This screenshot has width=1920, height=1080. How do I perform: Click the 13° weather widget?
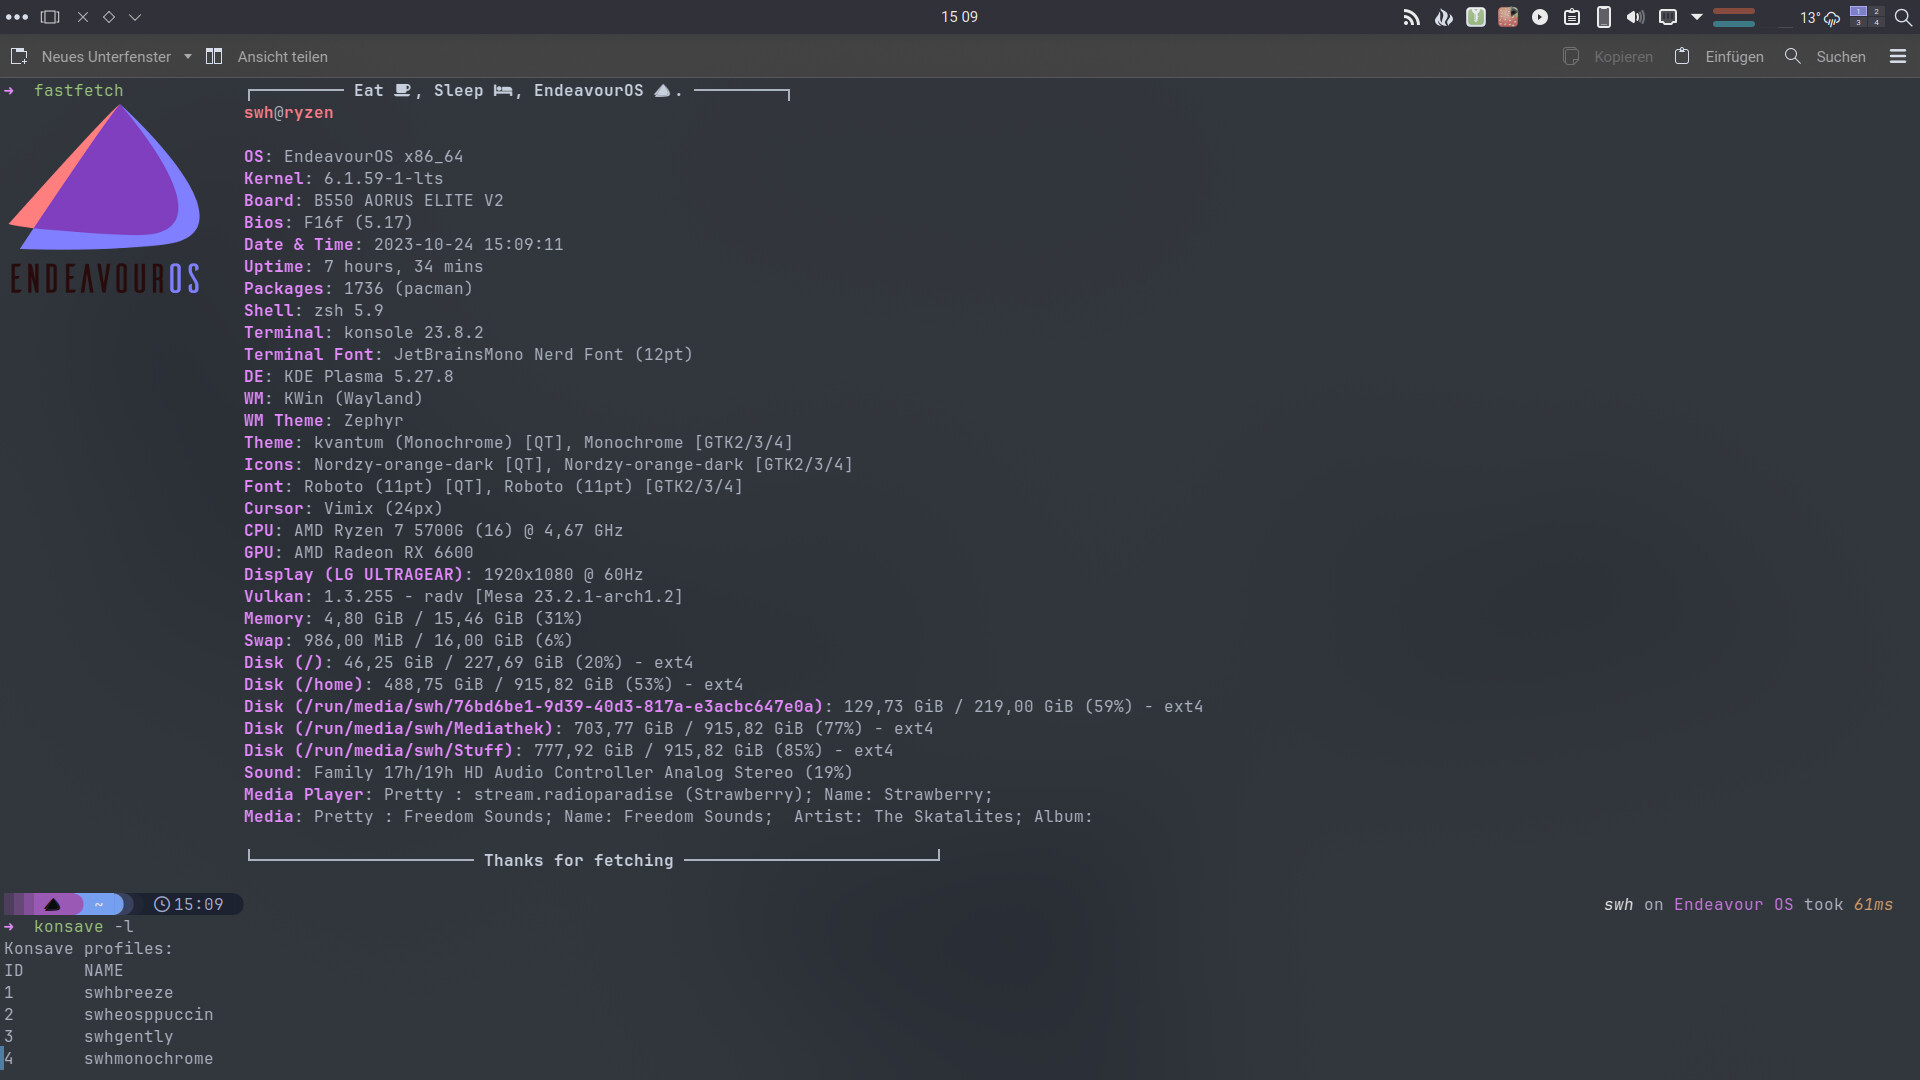1819,18
